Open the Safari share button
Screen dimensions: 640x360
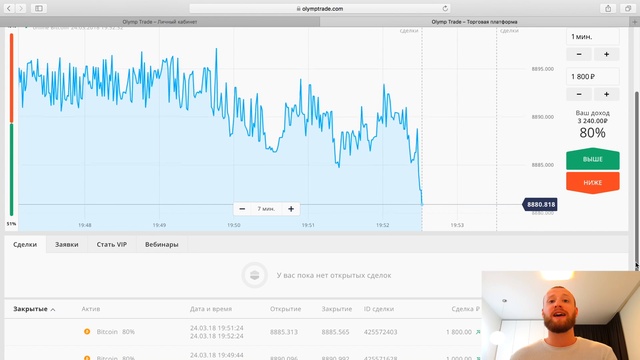[x=608, y=8]
